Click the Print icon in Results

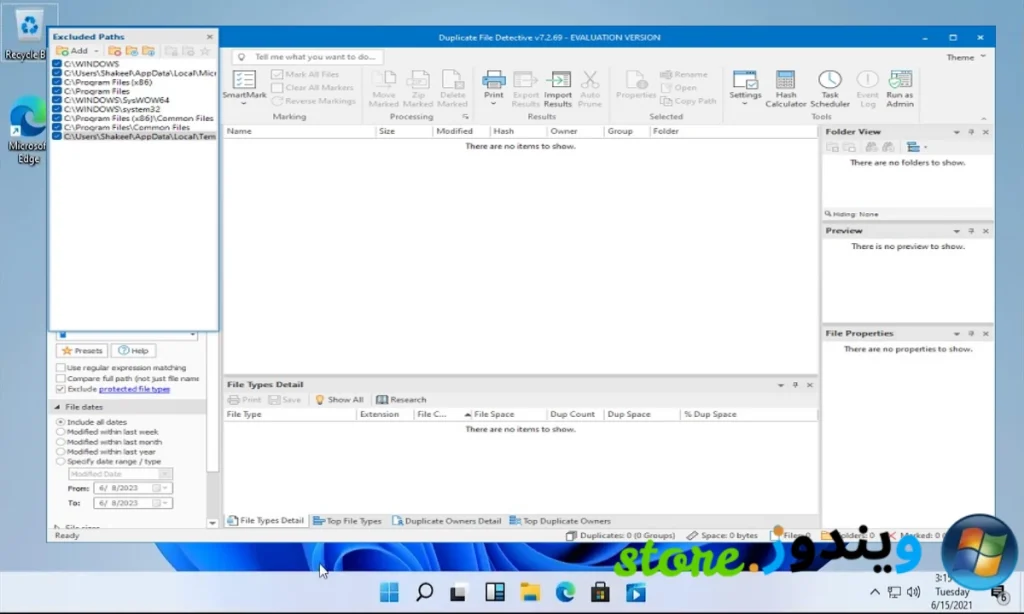pyautogui.click(x=494, y=85)
